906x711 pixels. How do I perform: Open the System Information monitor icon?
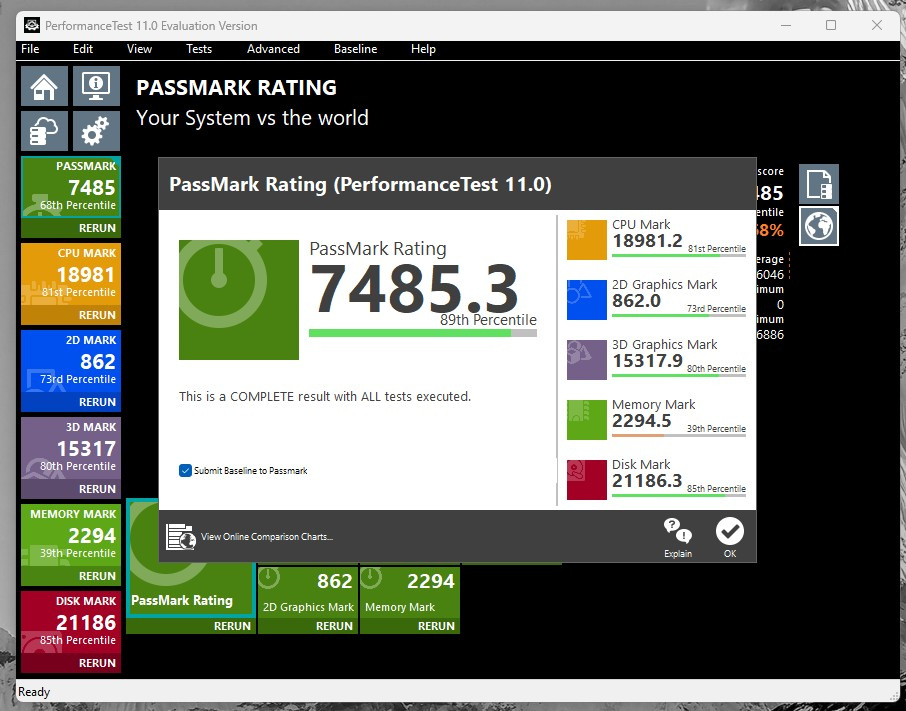(x=96, y=86)
